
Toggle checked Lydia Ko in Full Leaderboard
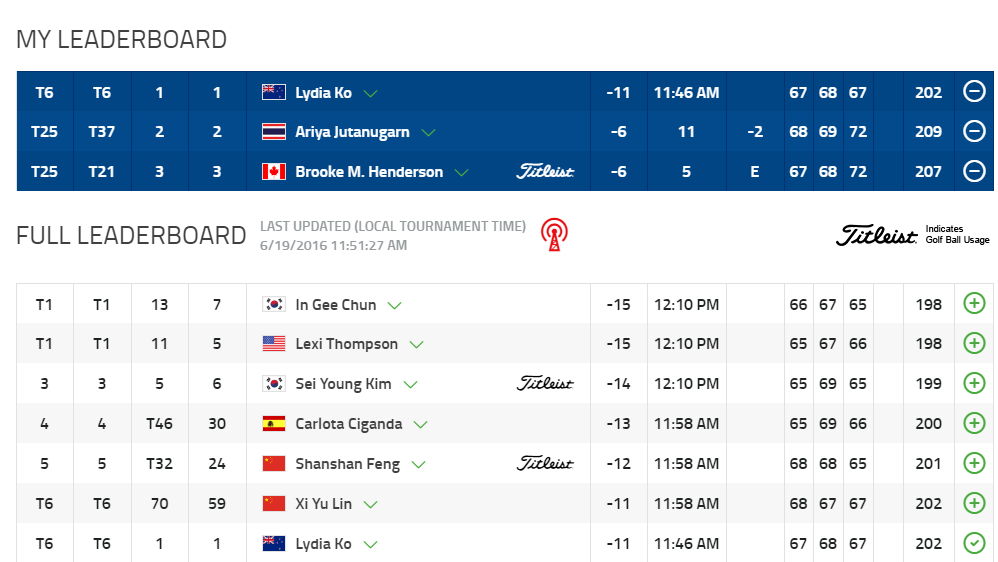(974, 544)
